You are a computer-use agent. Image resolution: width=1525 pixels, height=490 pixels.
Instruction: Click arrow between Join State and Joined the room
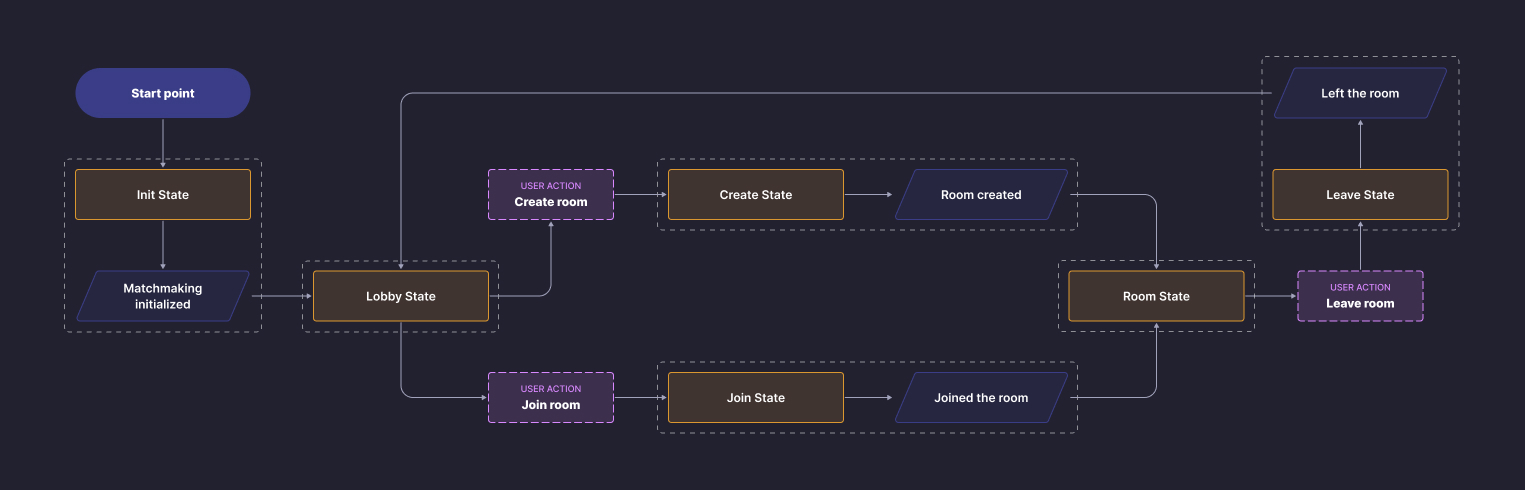[x=868, y=398]
